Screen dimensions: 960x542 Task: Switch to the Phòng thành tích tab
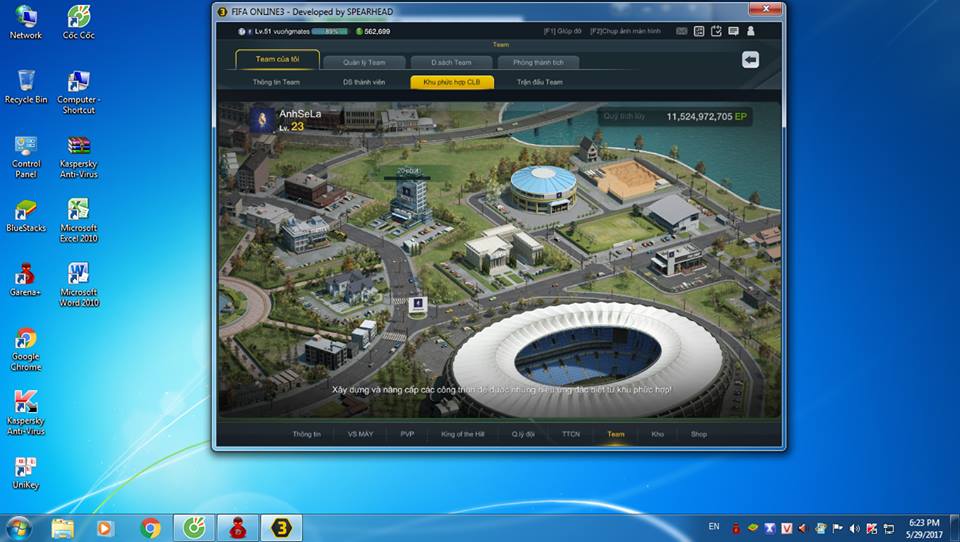click(538, 62)
